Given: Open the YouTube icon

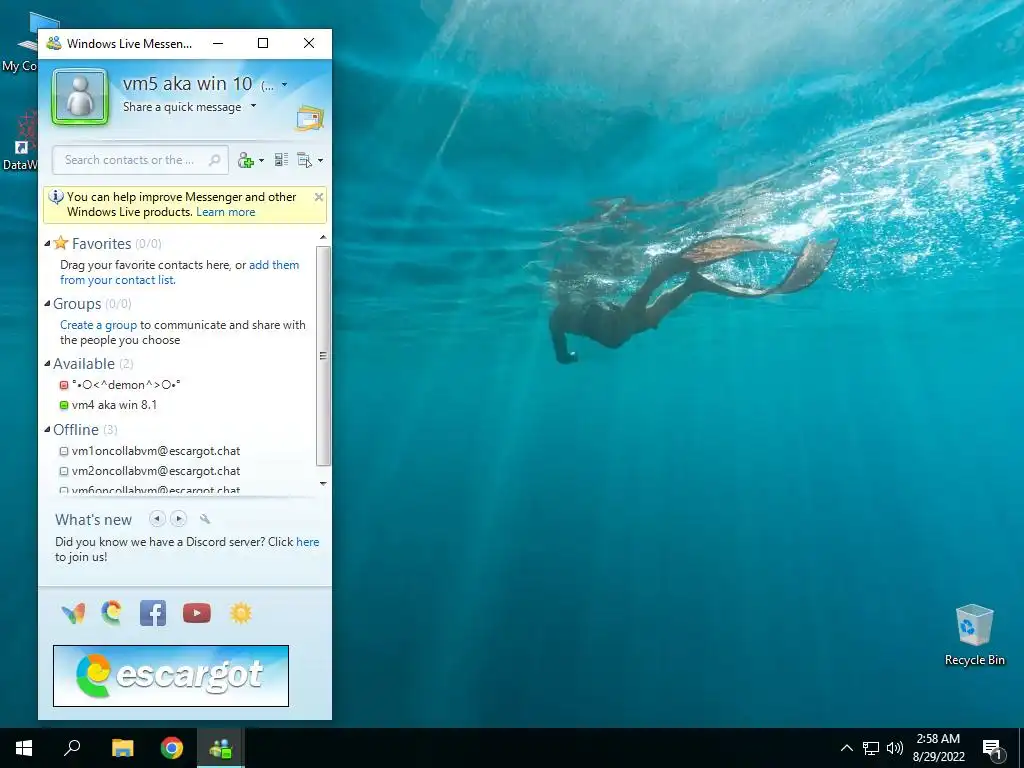Looking at the screenshot, I should pos(197,613).
